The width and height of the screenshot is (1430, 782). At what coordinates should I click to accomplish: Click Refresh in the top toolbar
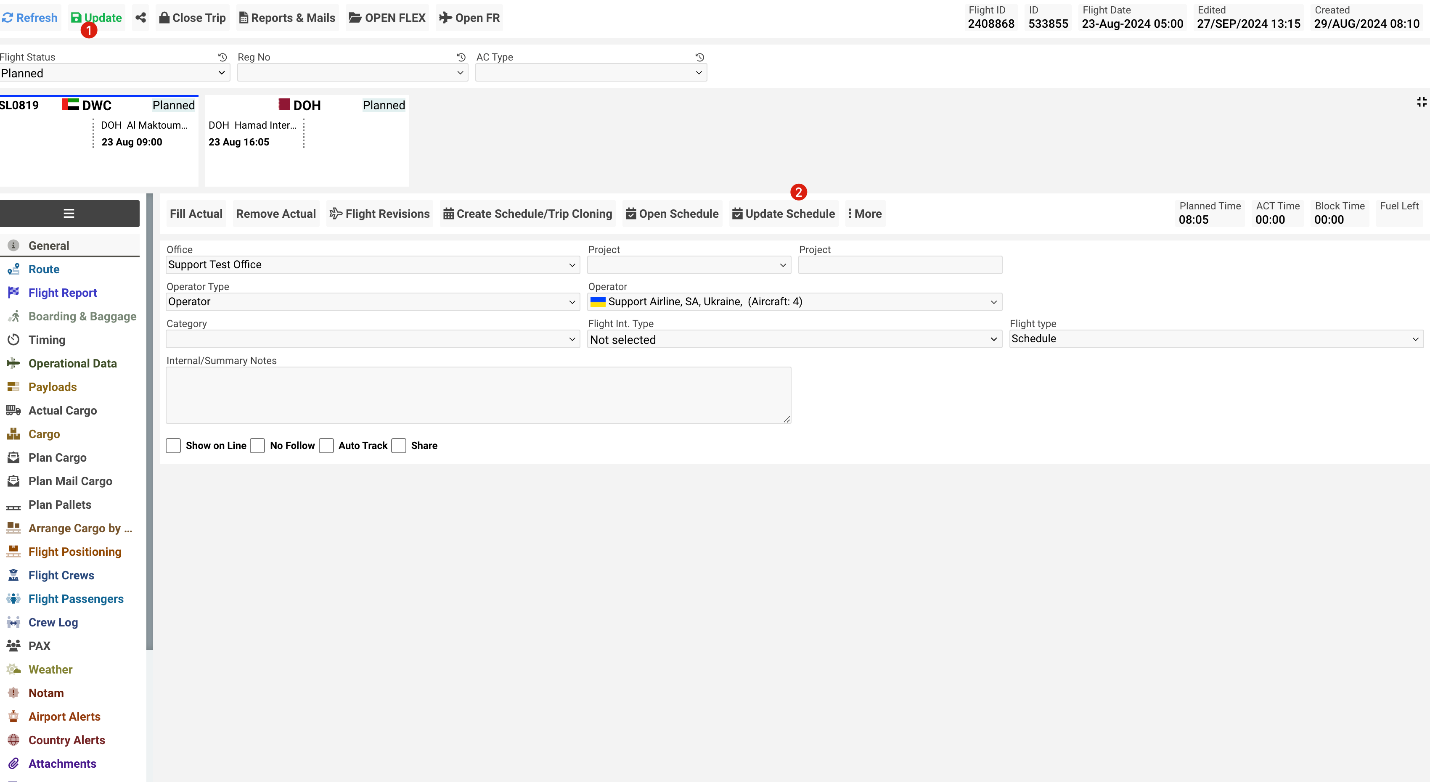coord(30,17)
